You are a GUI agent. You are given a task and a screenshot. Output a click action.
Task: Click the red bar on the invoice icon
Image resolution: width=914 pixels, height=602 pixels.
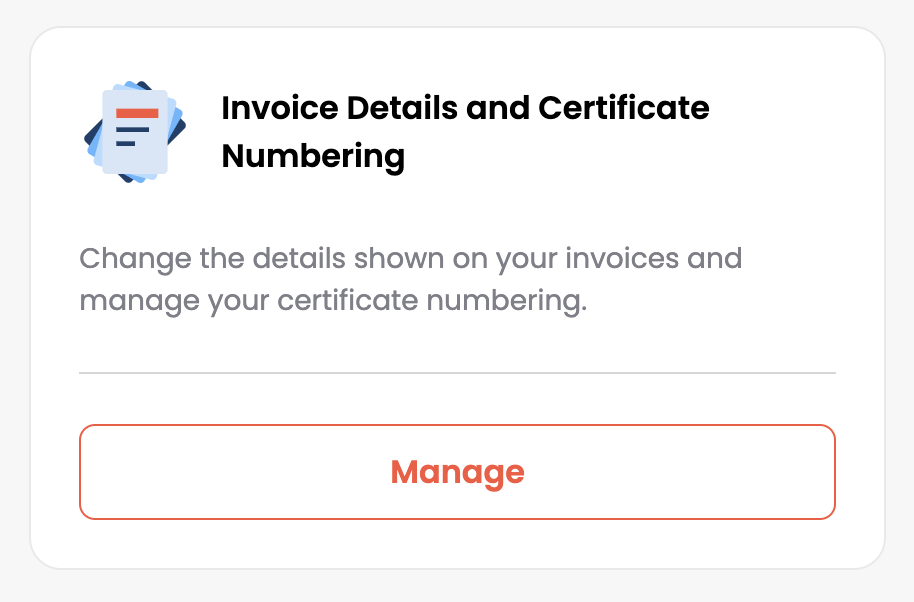tap(137, 113)
